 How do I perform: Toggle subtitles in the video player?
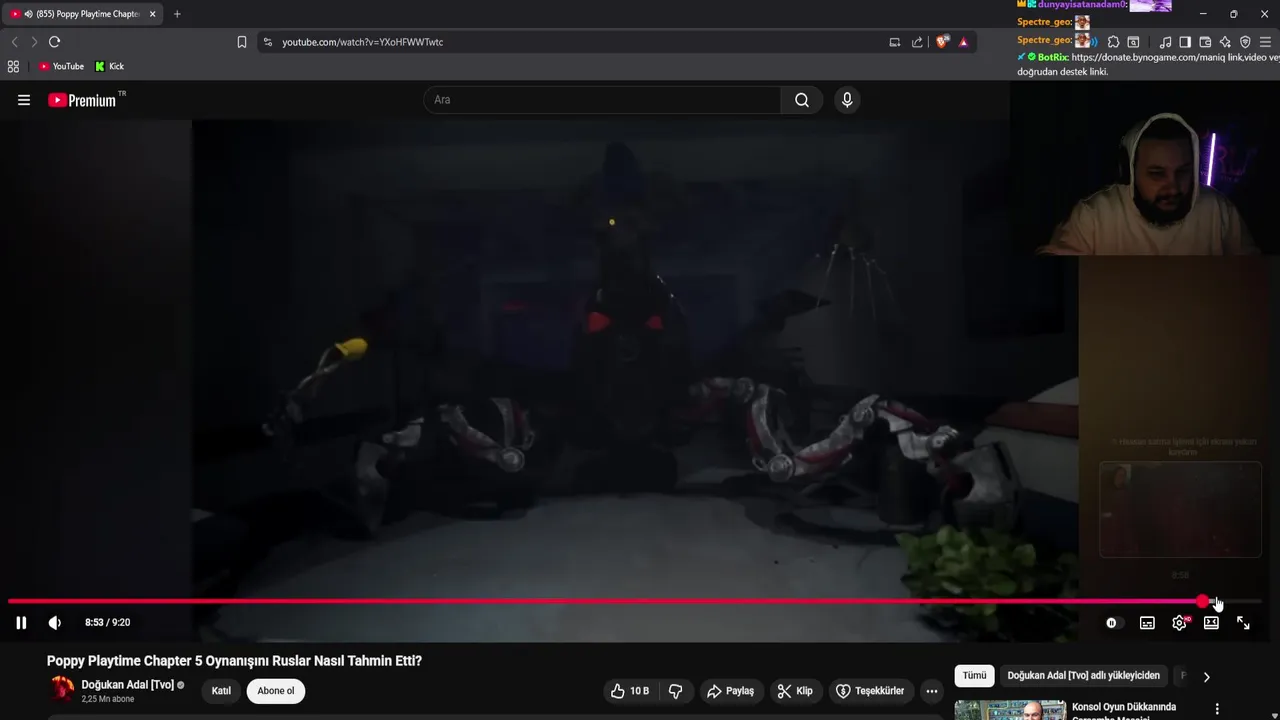click(1147, 623)
